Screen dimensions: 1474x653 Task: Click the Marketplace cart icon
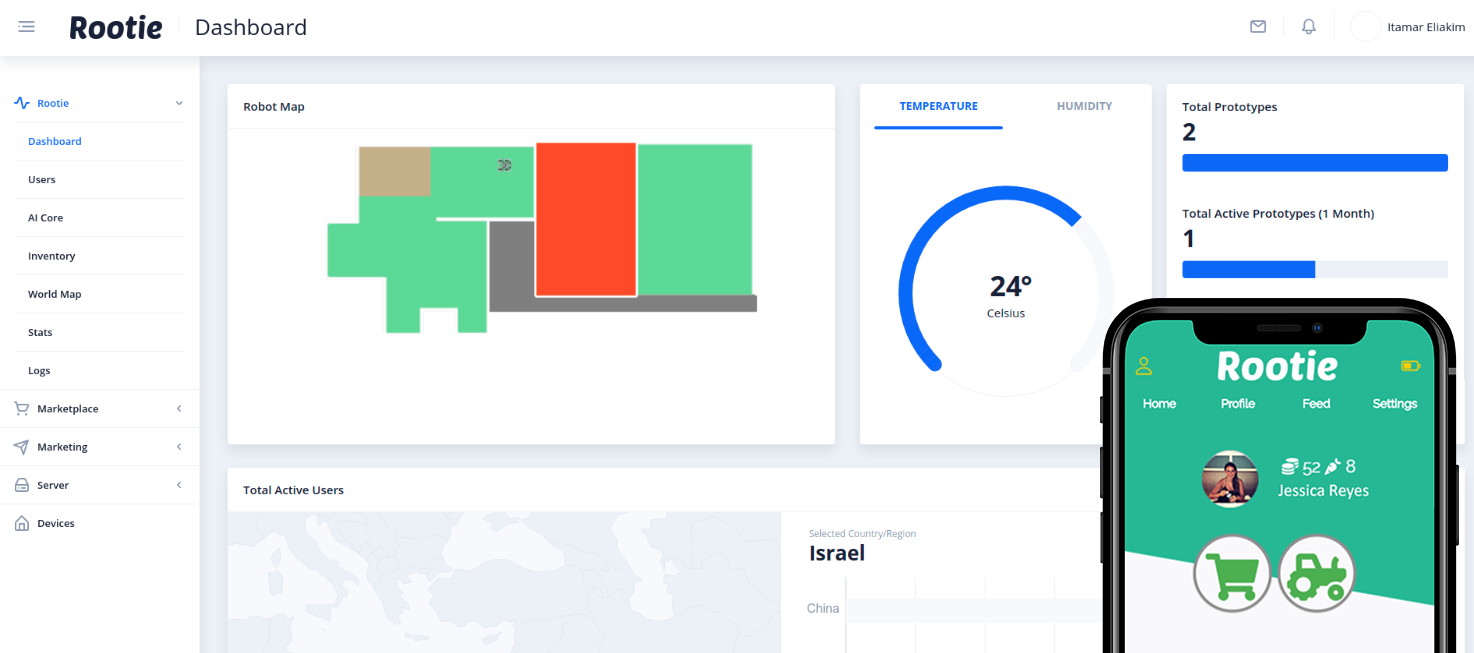pos(22,409)
